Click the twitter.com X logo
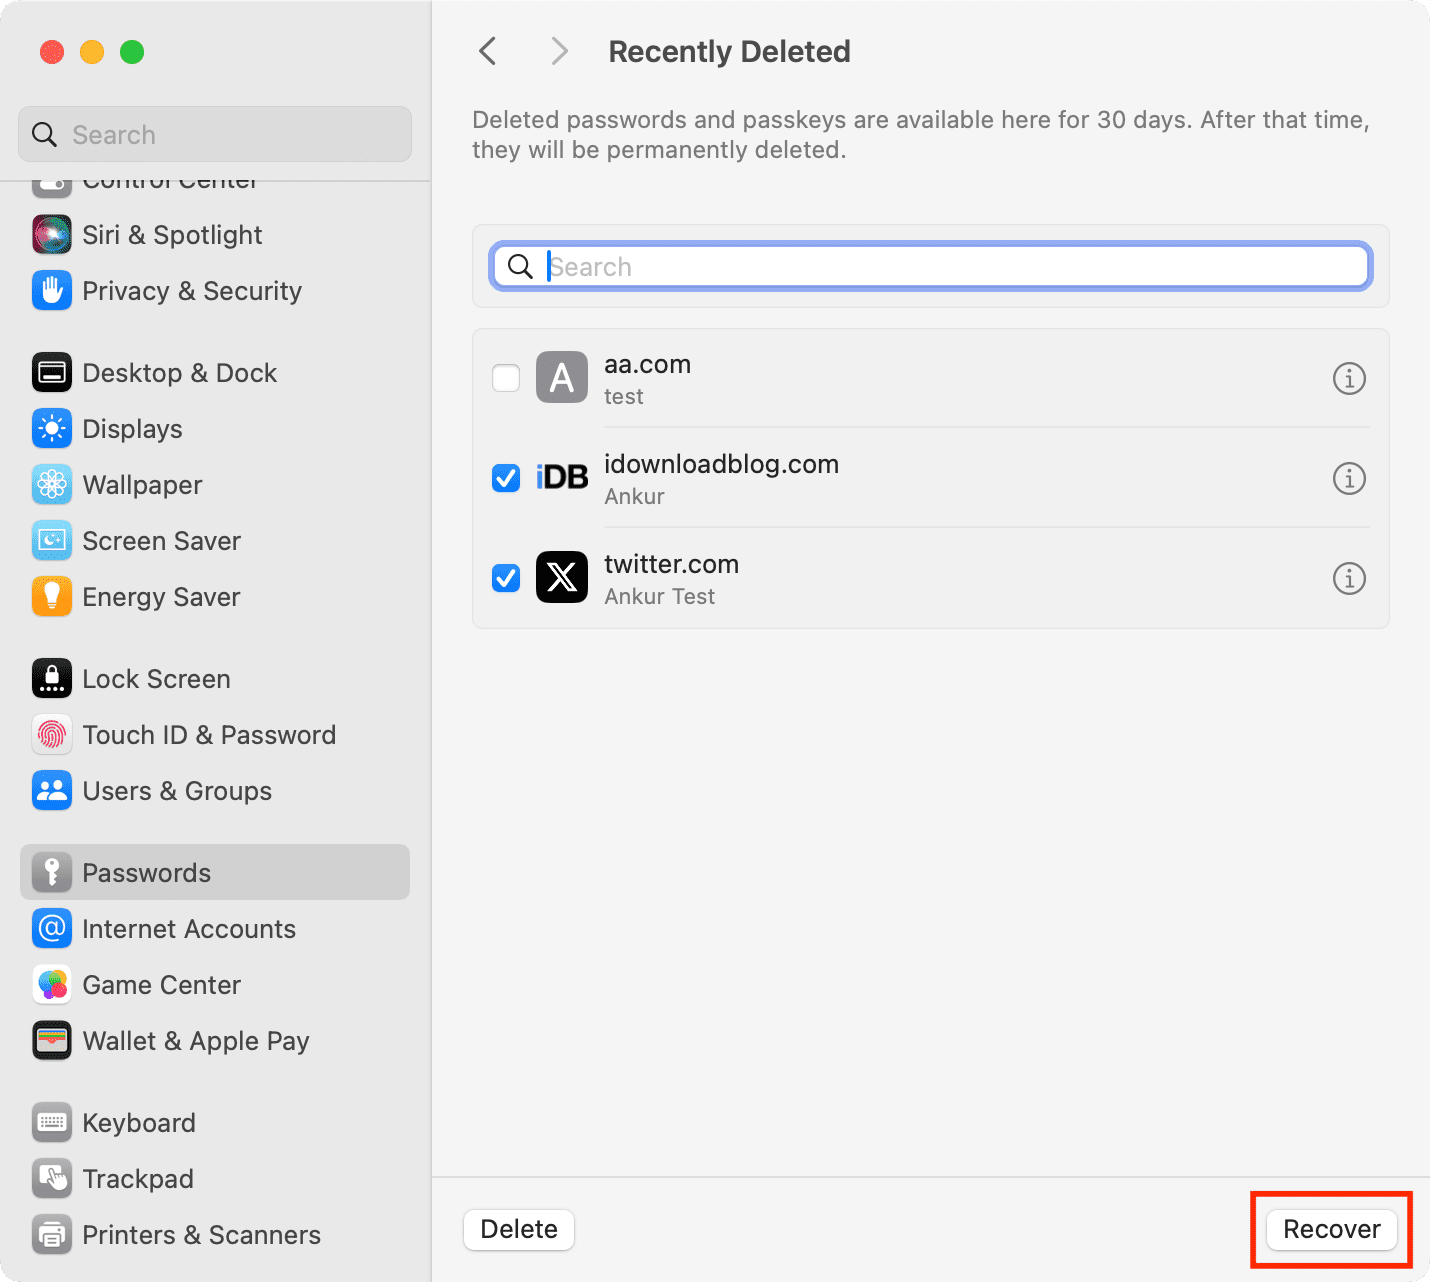Image resolution: width=1430 pixels, height=1282 pixels. tap(562, 577)
